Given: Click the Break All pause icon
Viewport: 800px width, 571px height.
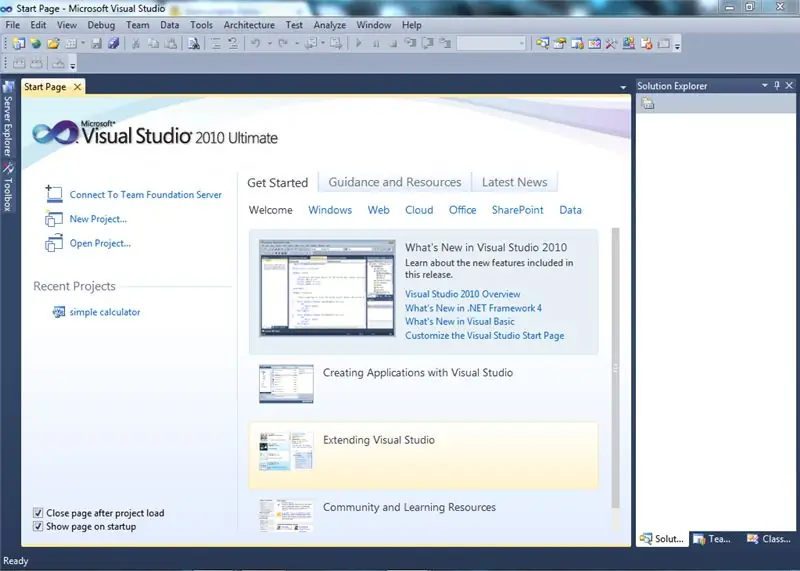Looking at the screenshot, I should [376, 44].
